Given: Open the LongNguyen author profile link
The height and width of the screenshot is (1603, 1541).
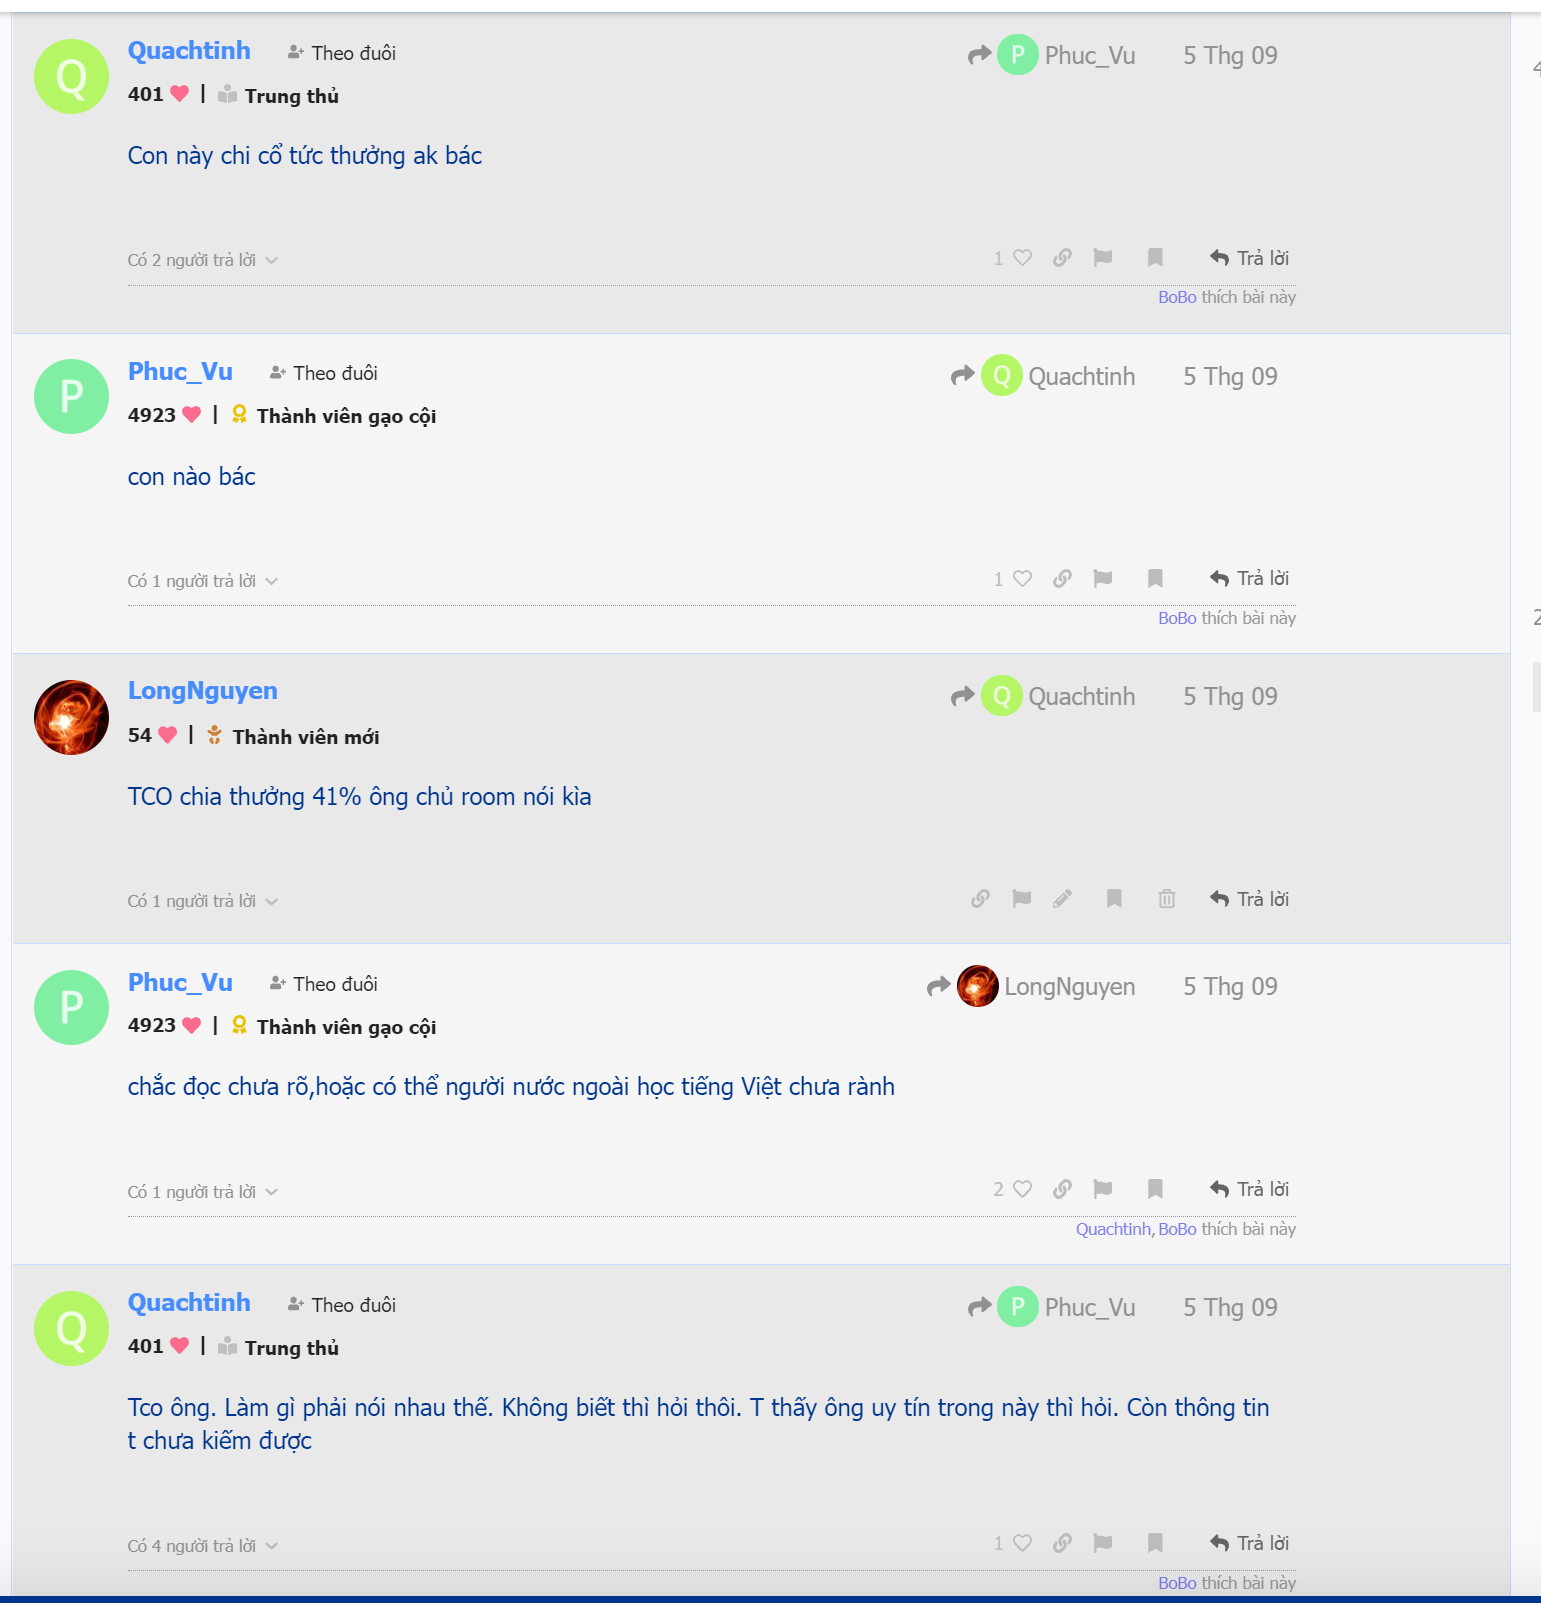Looking at the screenshot, I should pos(202,691).
